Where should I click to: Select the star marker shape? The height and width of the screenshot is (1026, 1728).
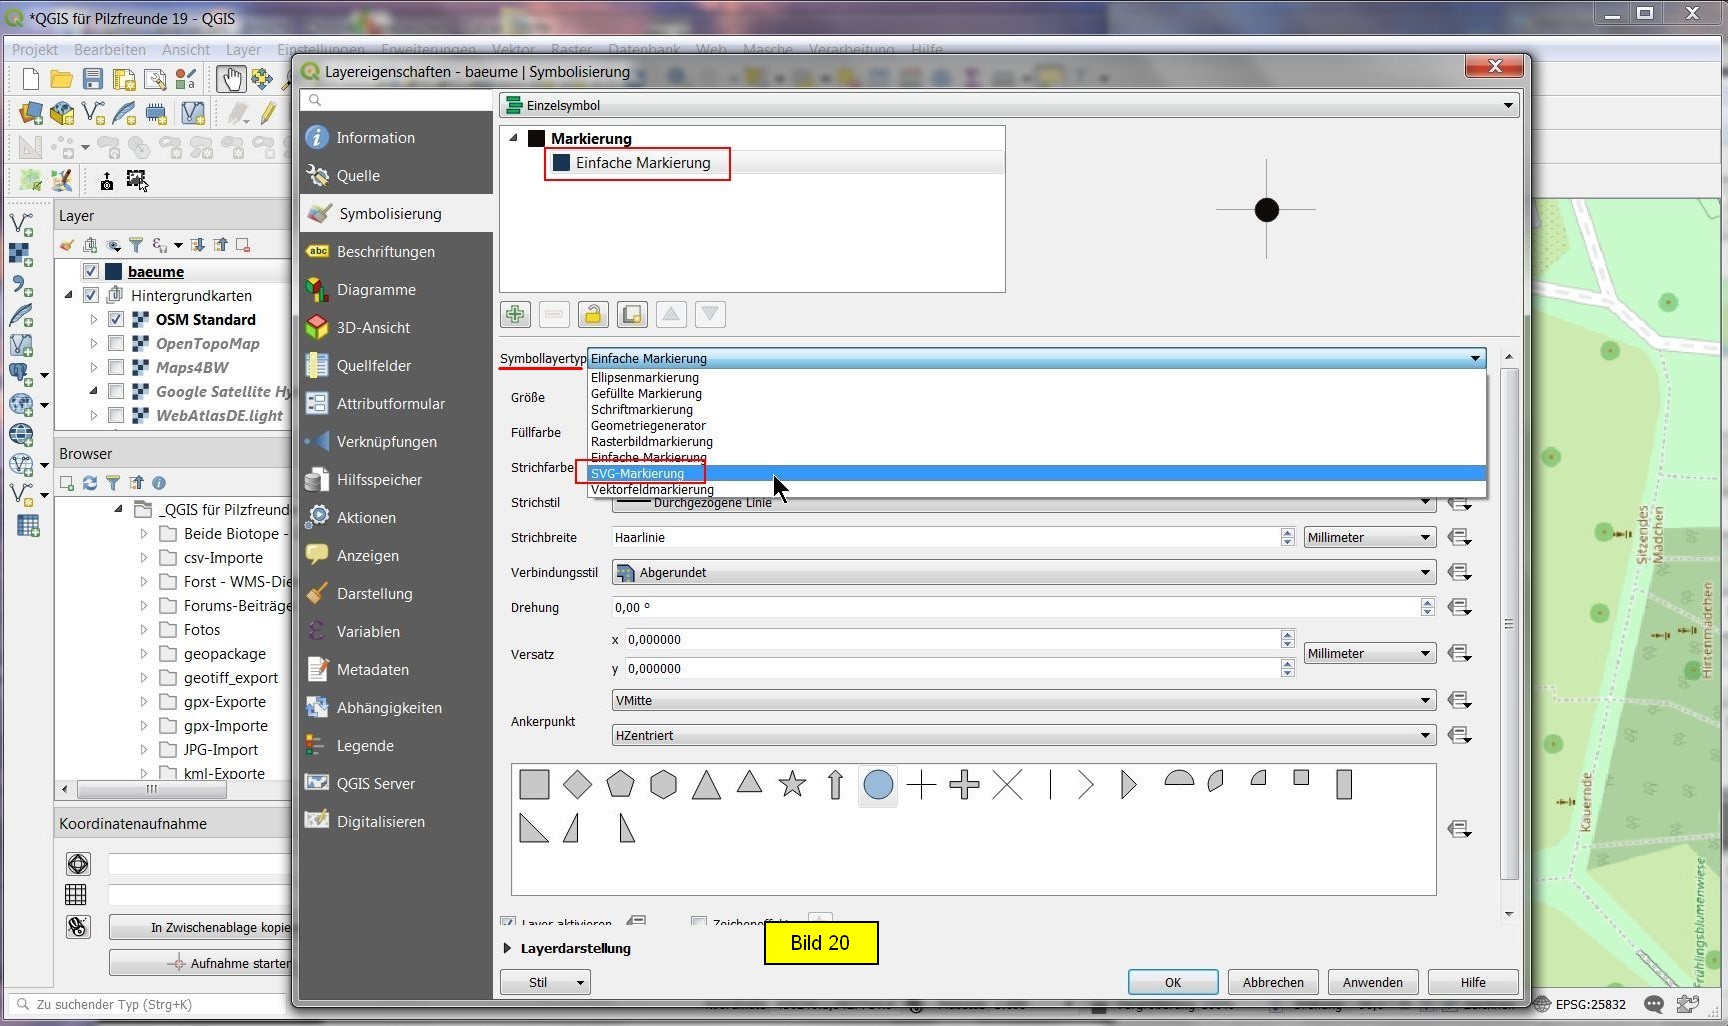(792, 785)
